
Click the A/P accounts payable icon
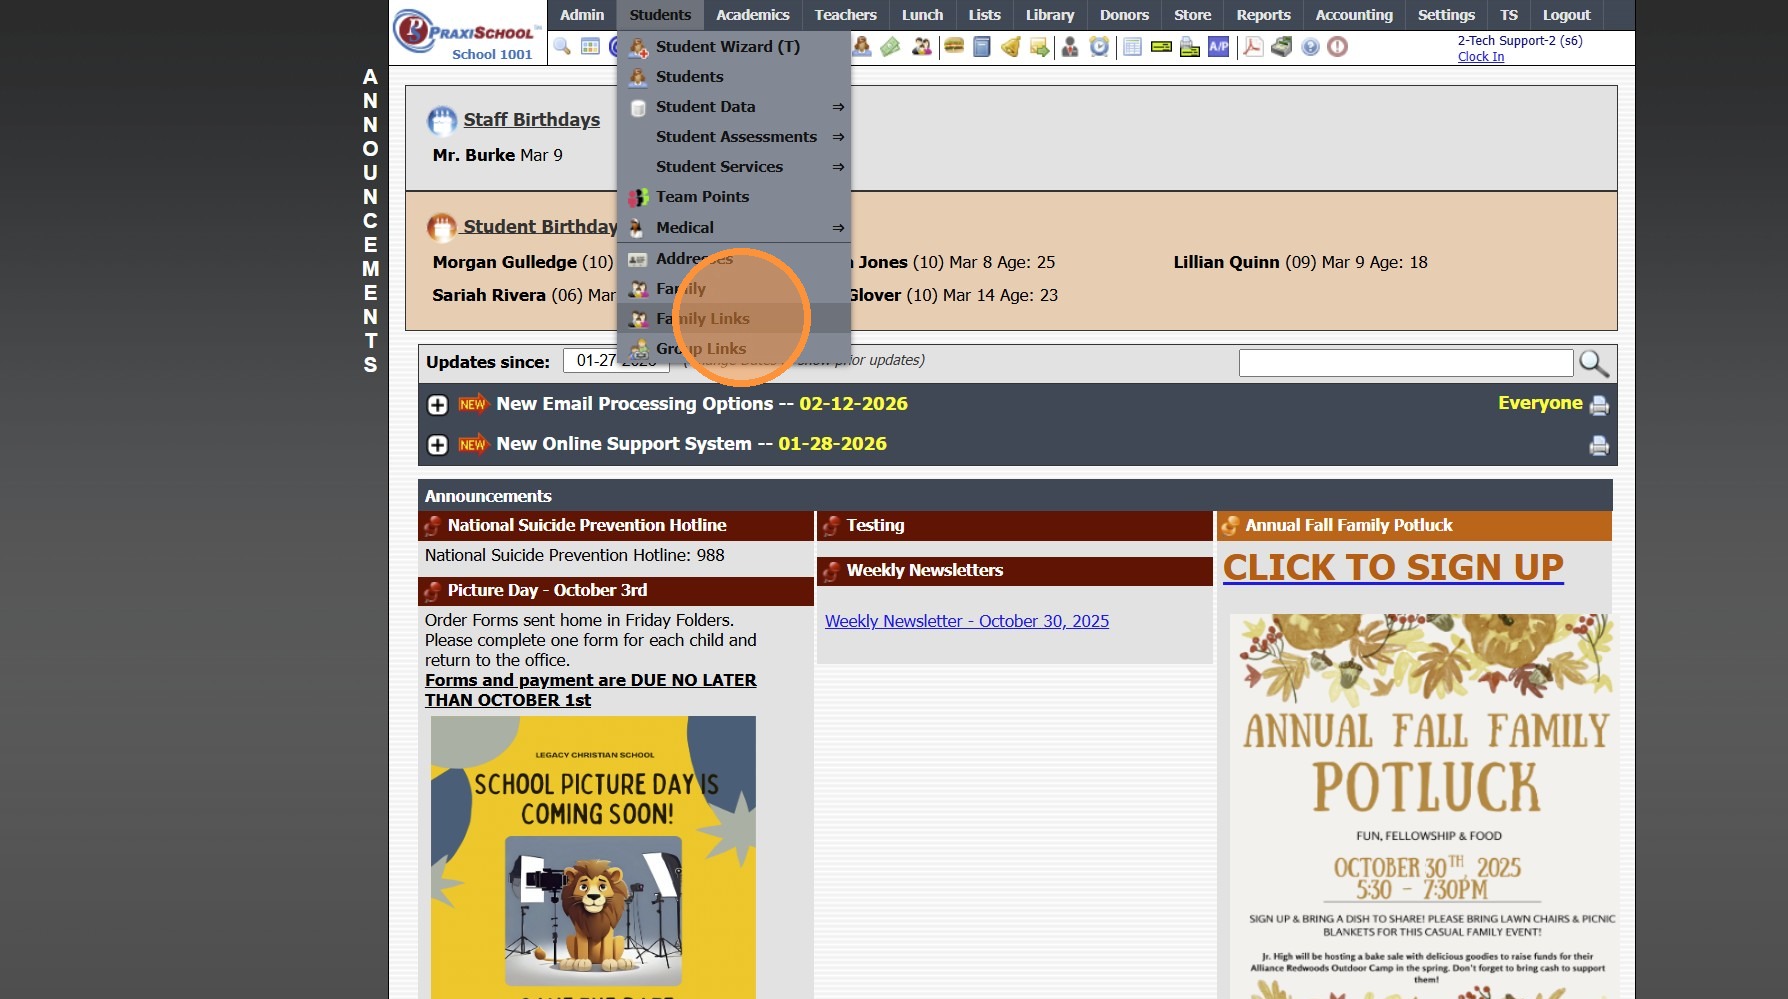(x=1218, y=46)
